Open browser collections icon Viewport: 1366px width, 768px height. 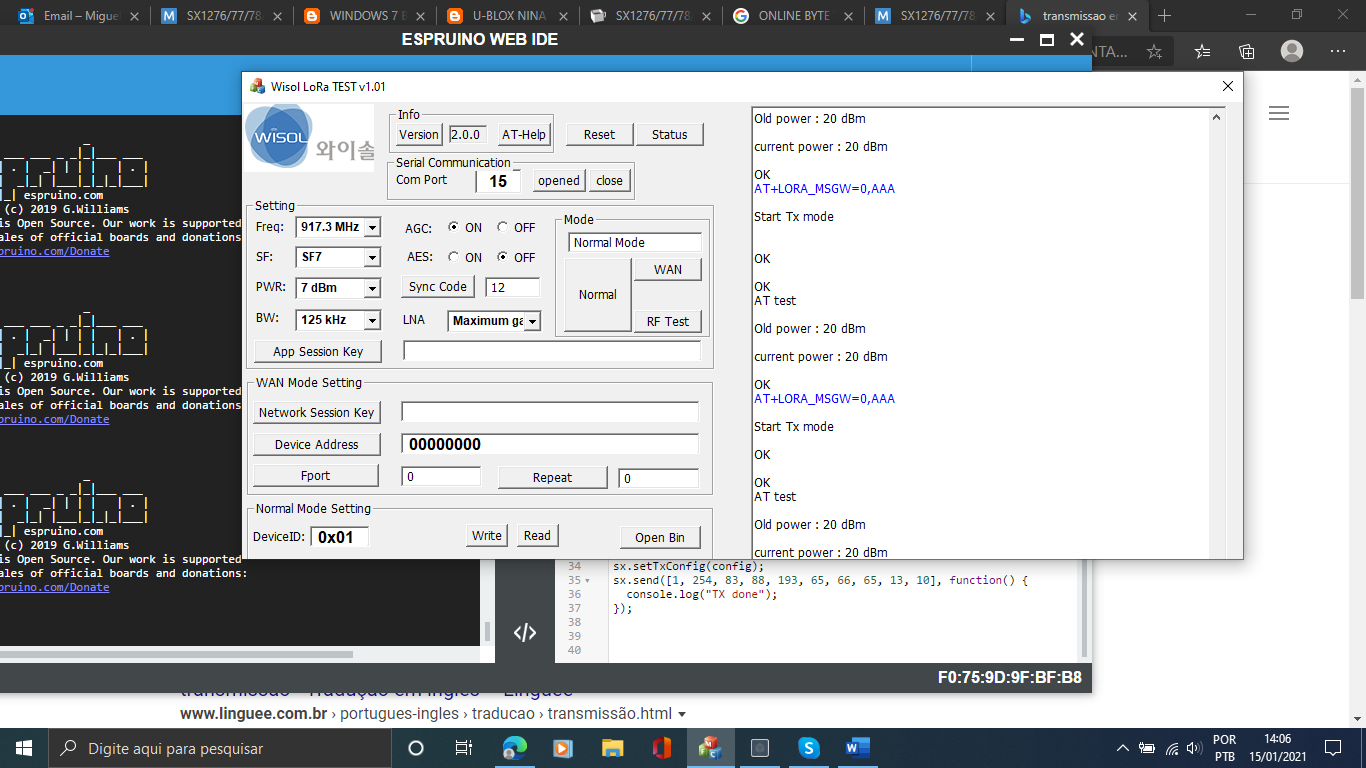pos(1247,51)
